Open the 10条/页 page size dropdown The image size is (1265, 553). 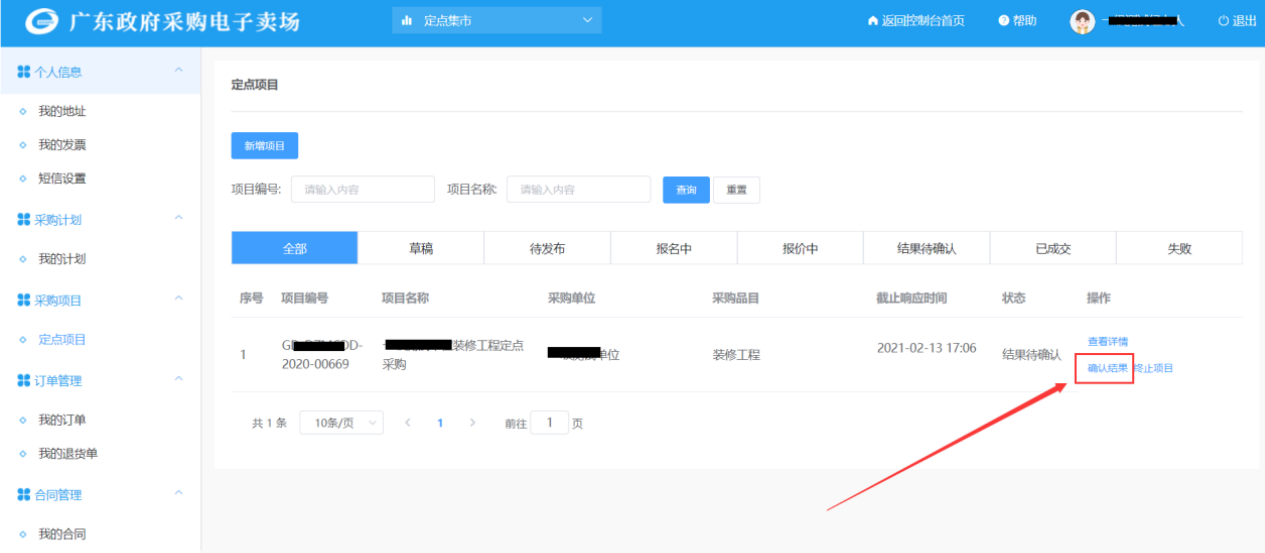(x=341, y=423)
